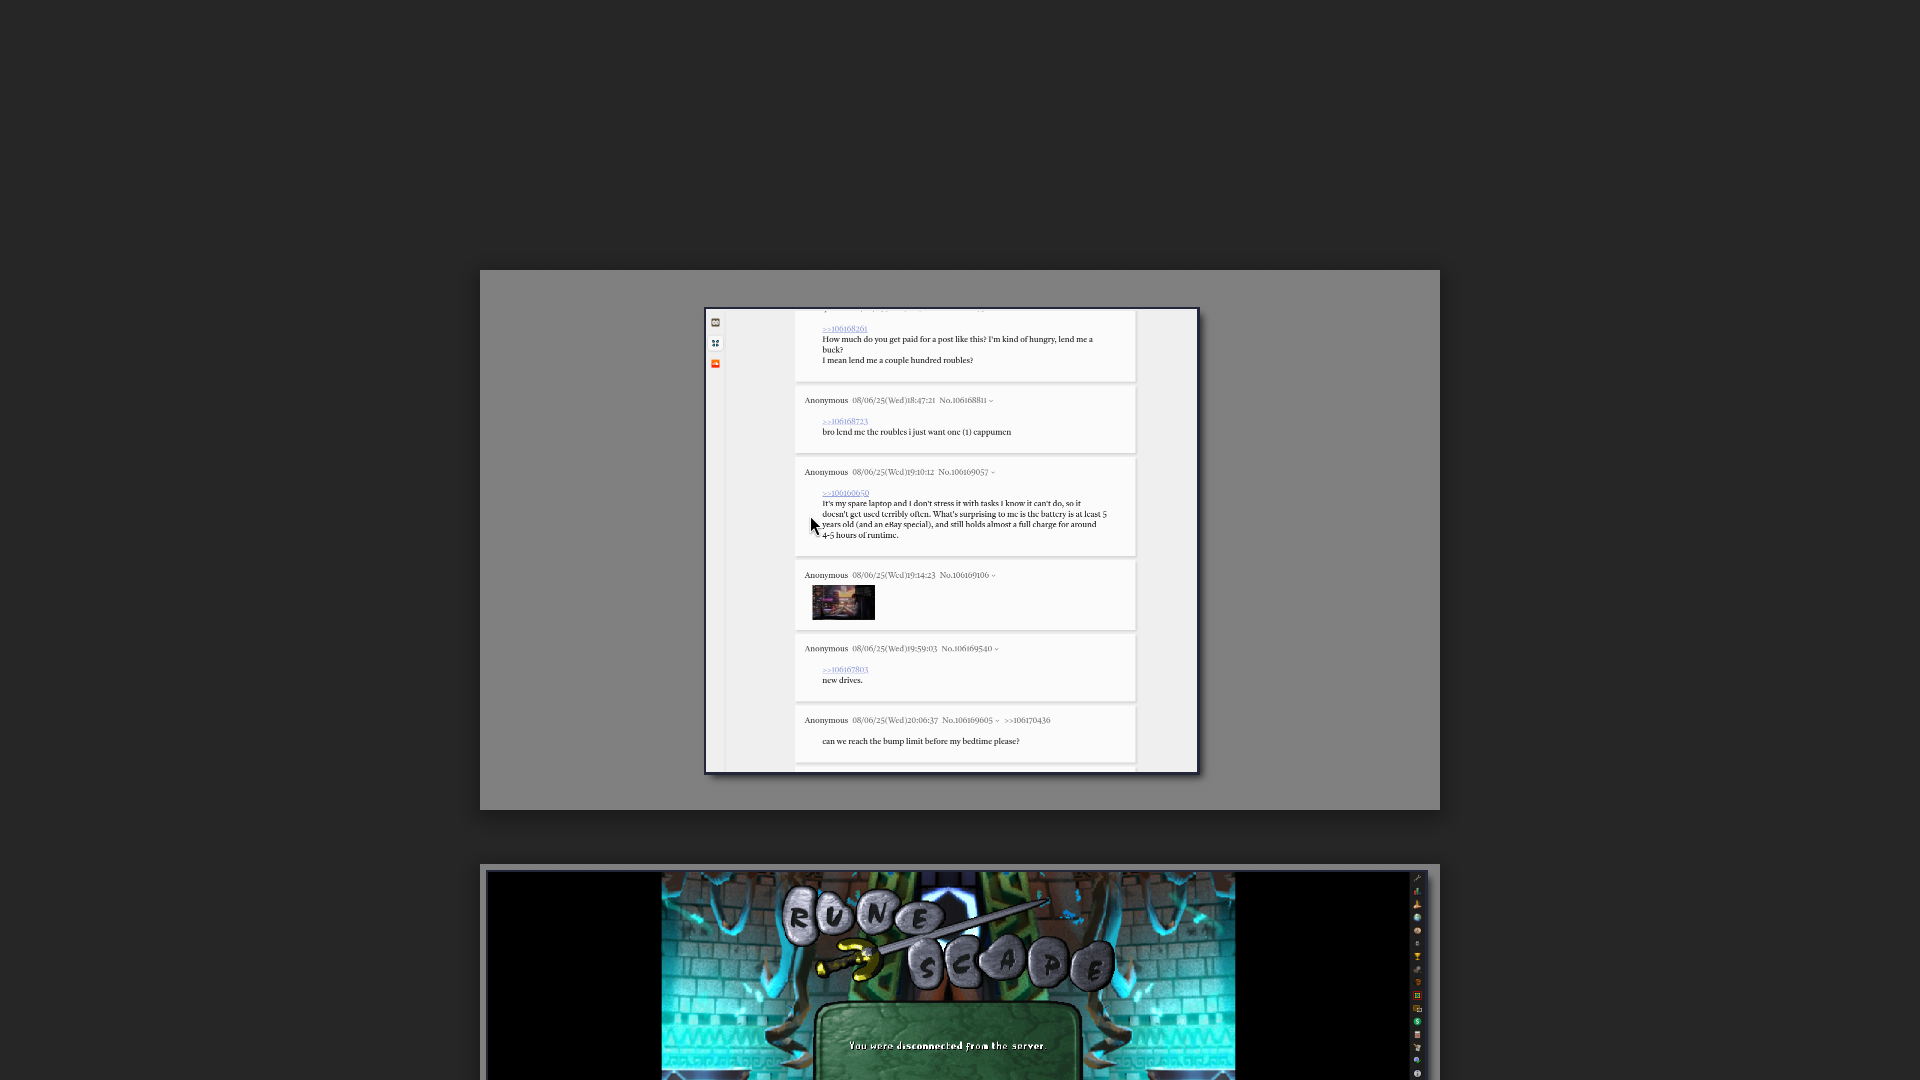Open post menu arrow beside No.106169057
Image resolution: width=1920 pixels, height=1080 pixels.
pos(993,473)
